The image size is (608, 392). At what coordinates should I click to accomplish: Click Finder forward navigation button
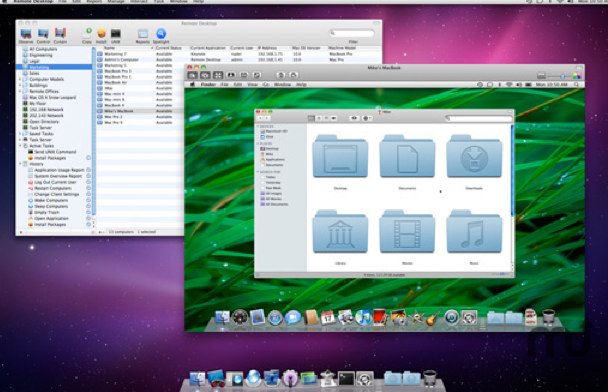[x=267, y=118]
